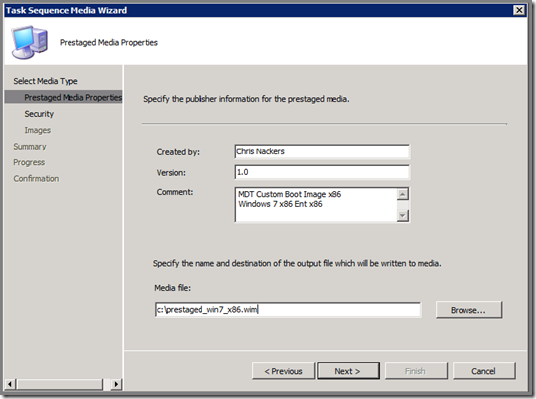
Task: Click 'Windows 7 x86 Ent x86' comment line
Action: pos(280,204)
